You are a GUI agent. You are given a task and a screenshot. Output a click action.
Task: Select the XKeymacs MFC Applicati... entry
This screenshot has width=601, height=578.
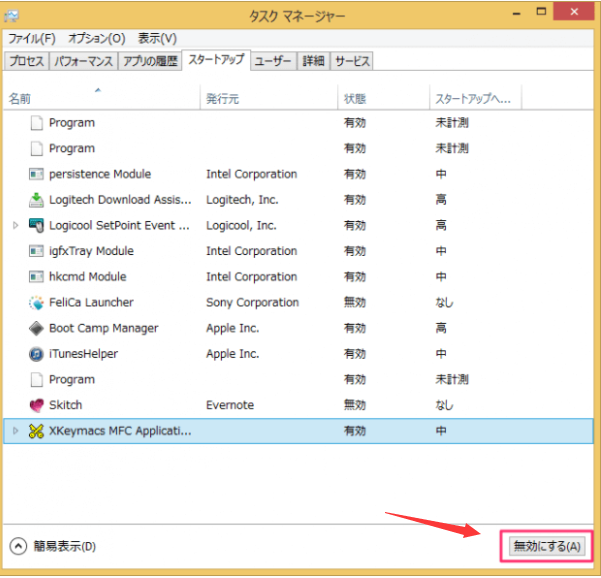coord(120,431)
